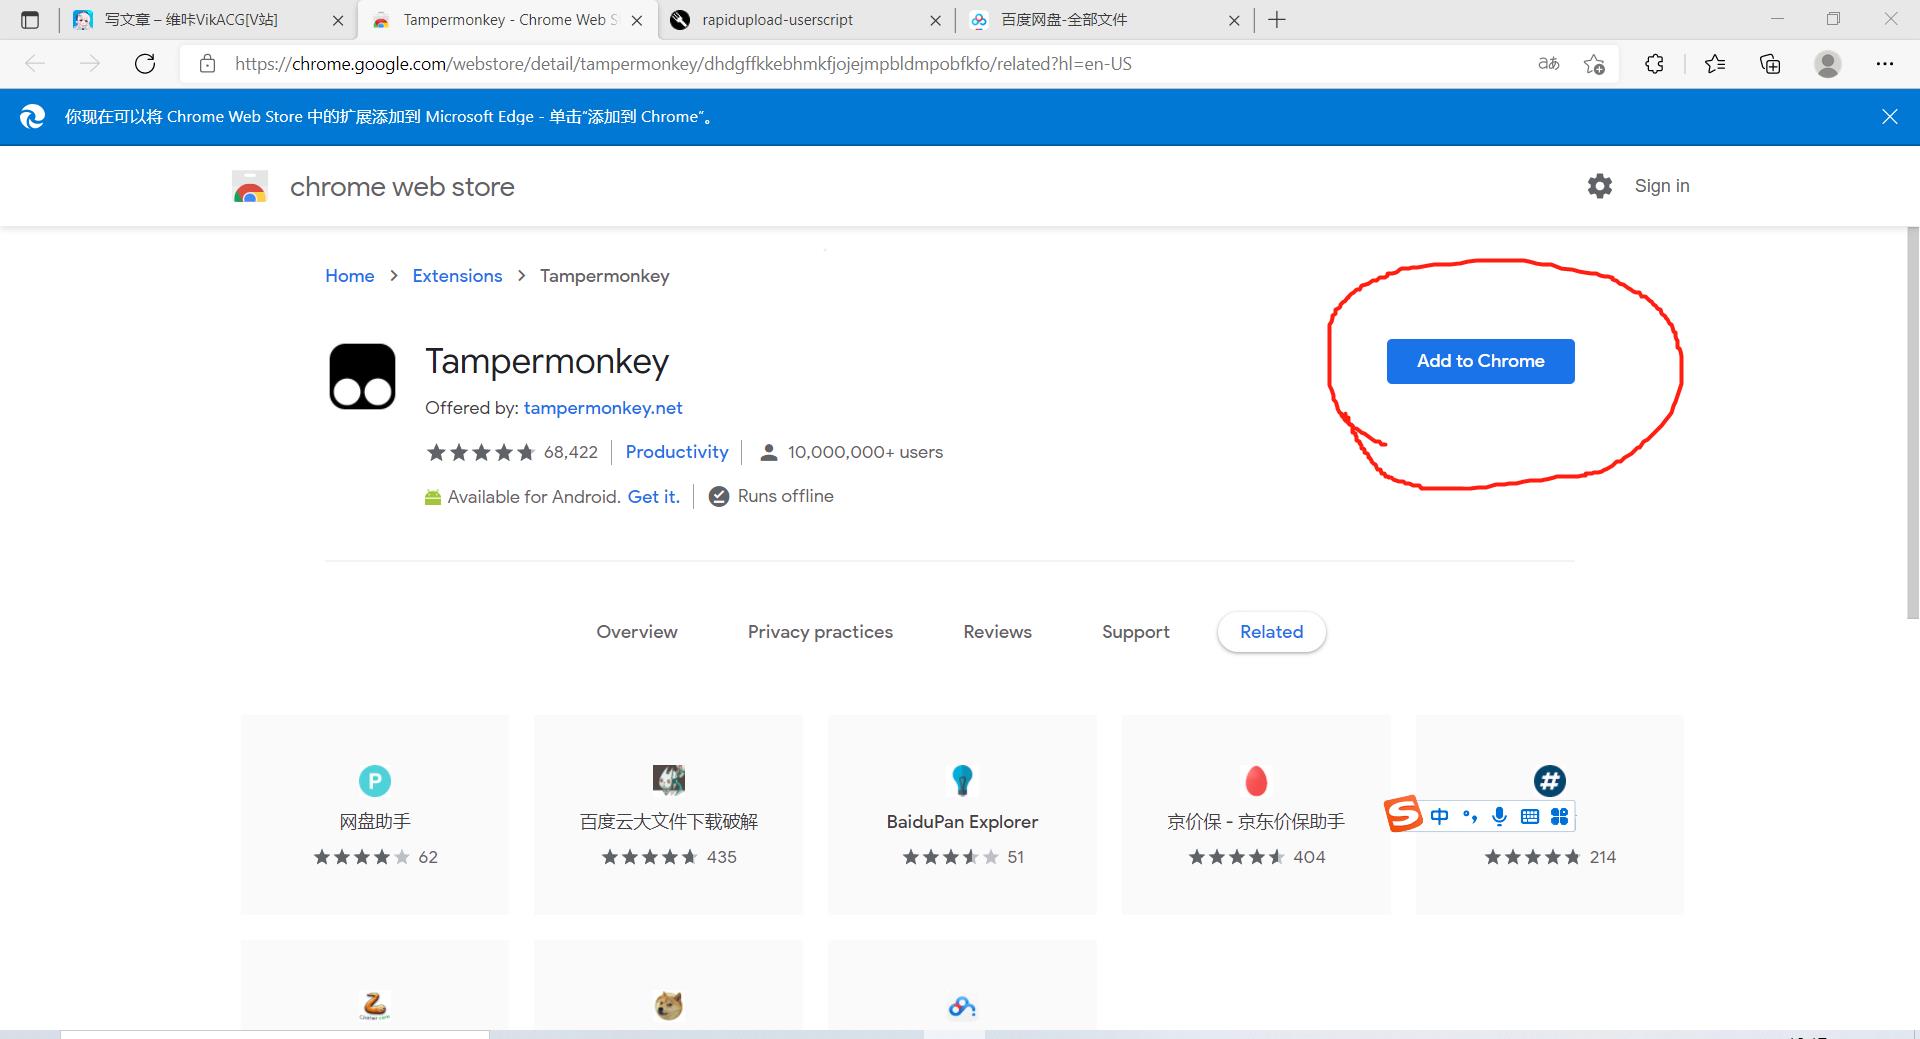Open the tampermonkey.net publisher link
The image size is (1920, 1039).
point(603,408)
